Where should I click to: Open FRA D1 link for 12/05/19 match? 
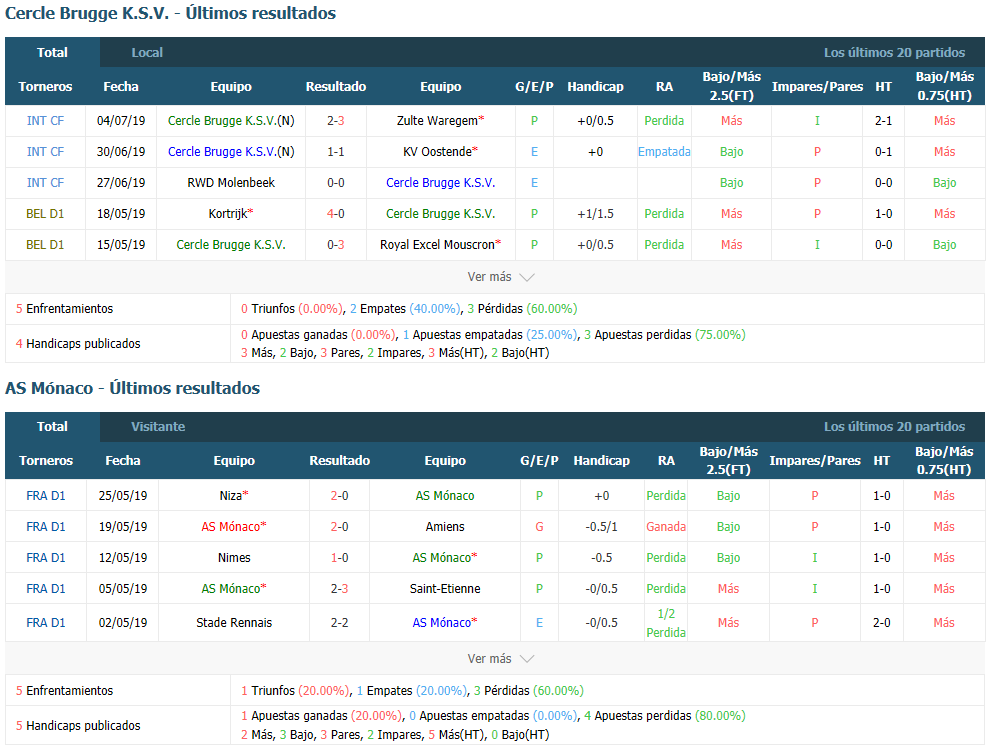45,557
